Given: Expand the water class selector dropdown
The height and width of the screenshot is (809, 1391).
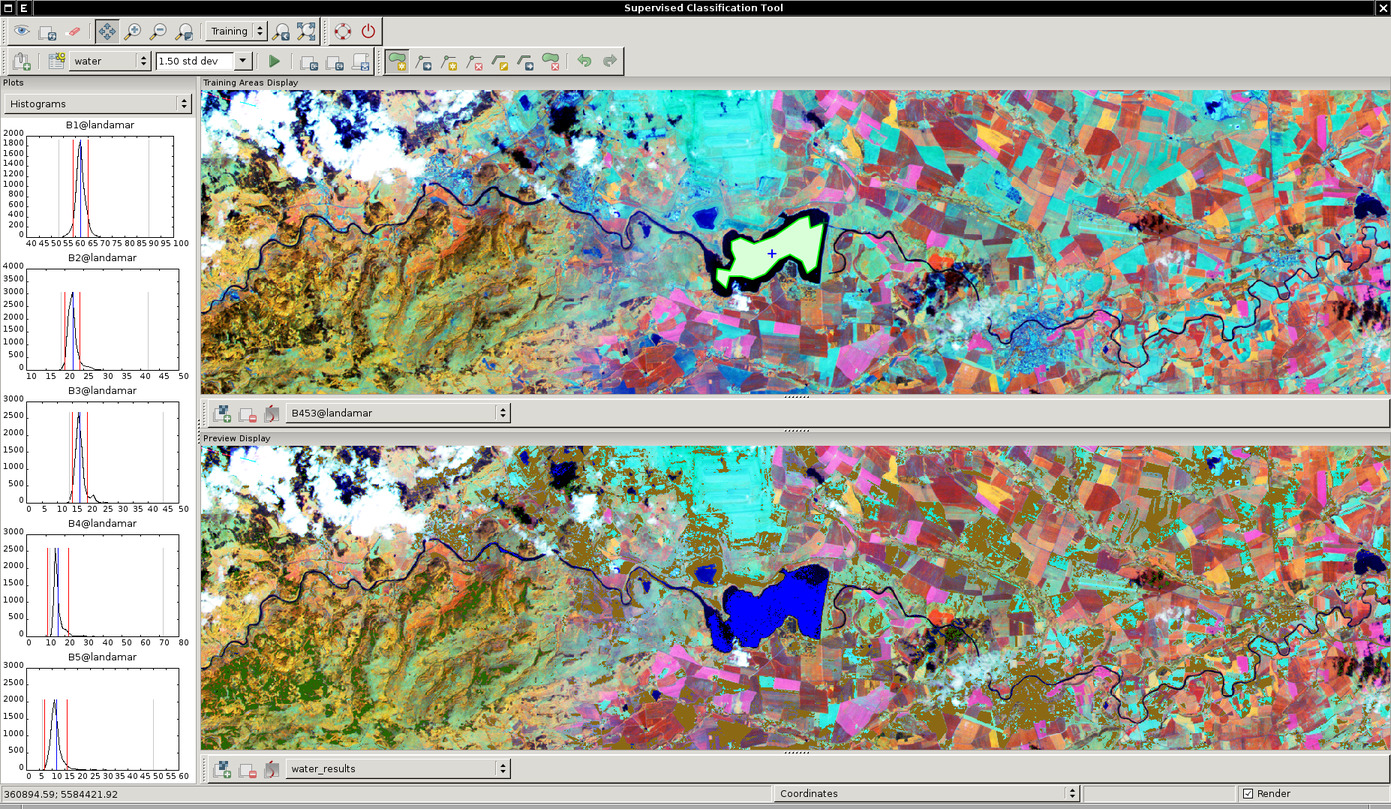Looking at the screenshot, I should [x=144, y=61].
